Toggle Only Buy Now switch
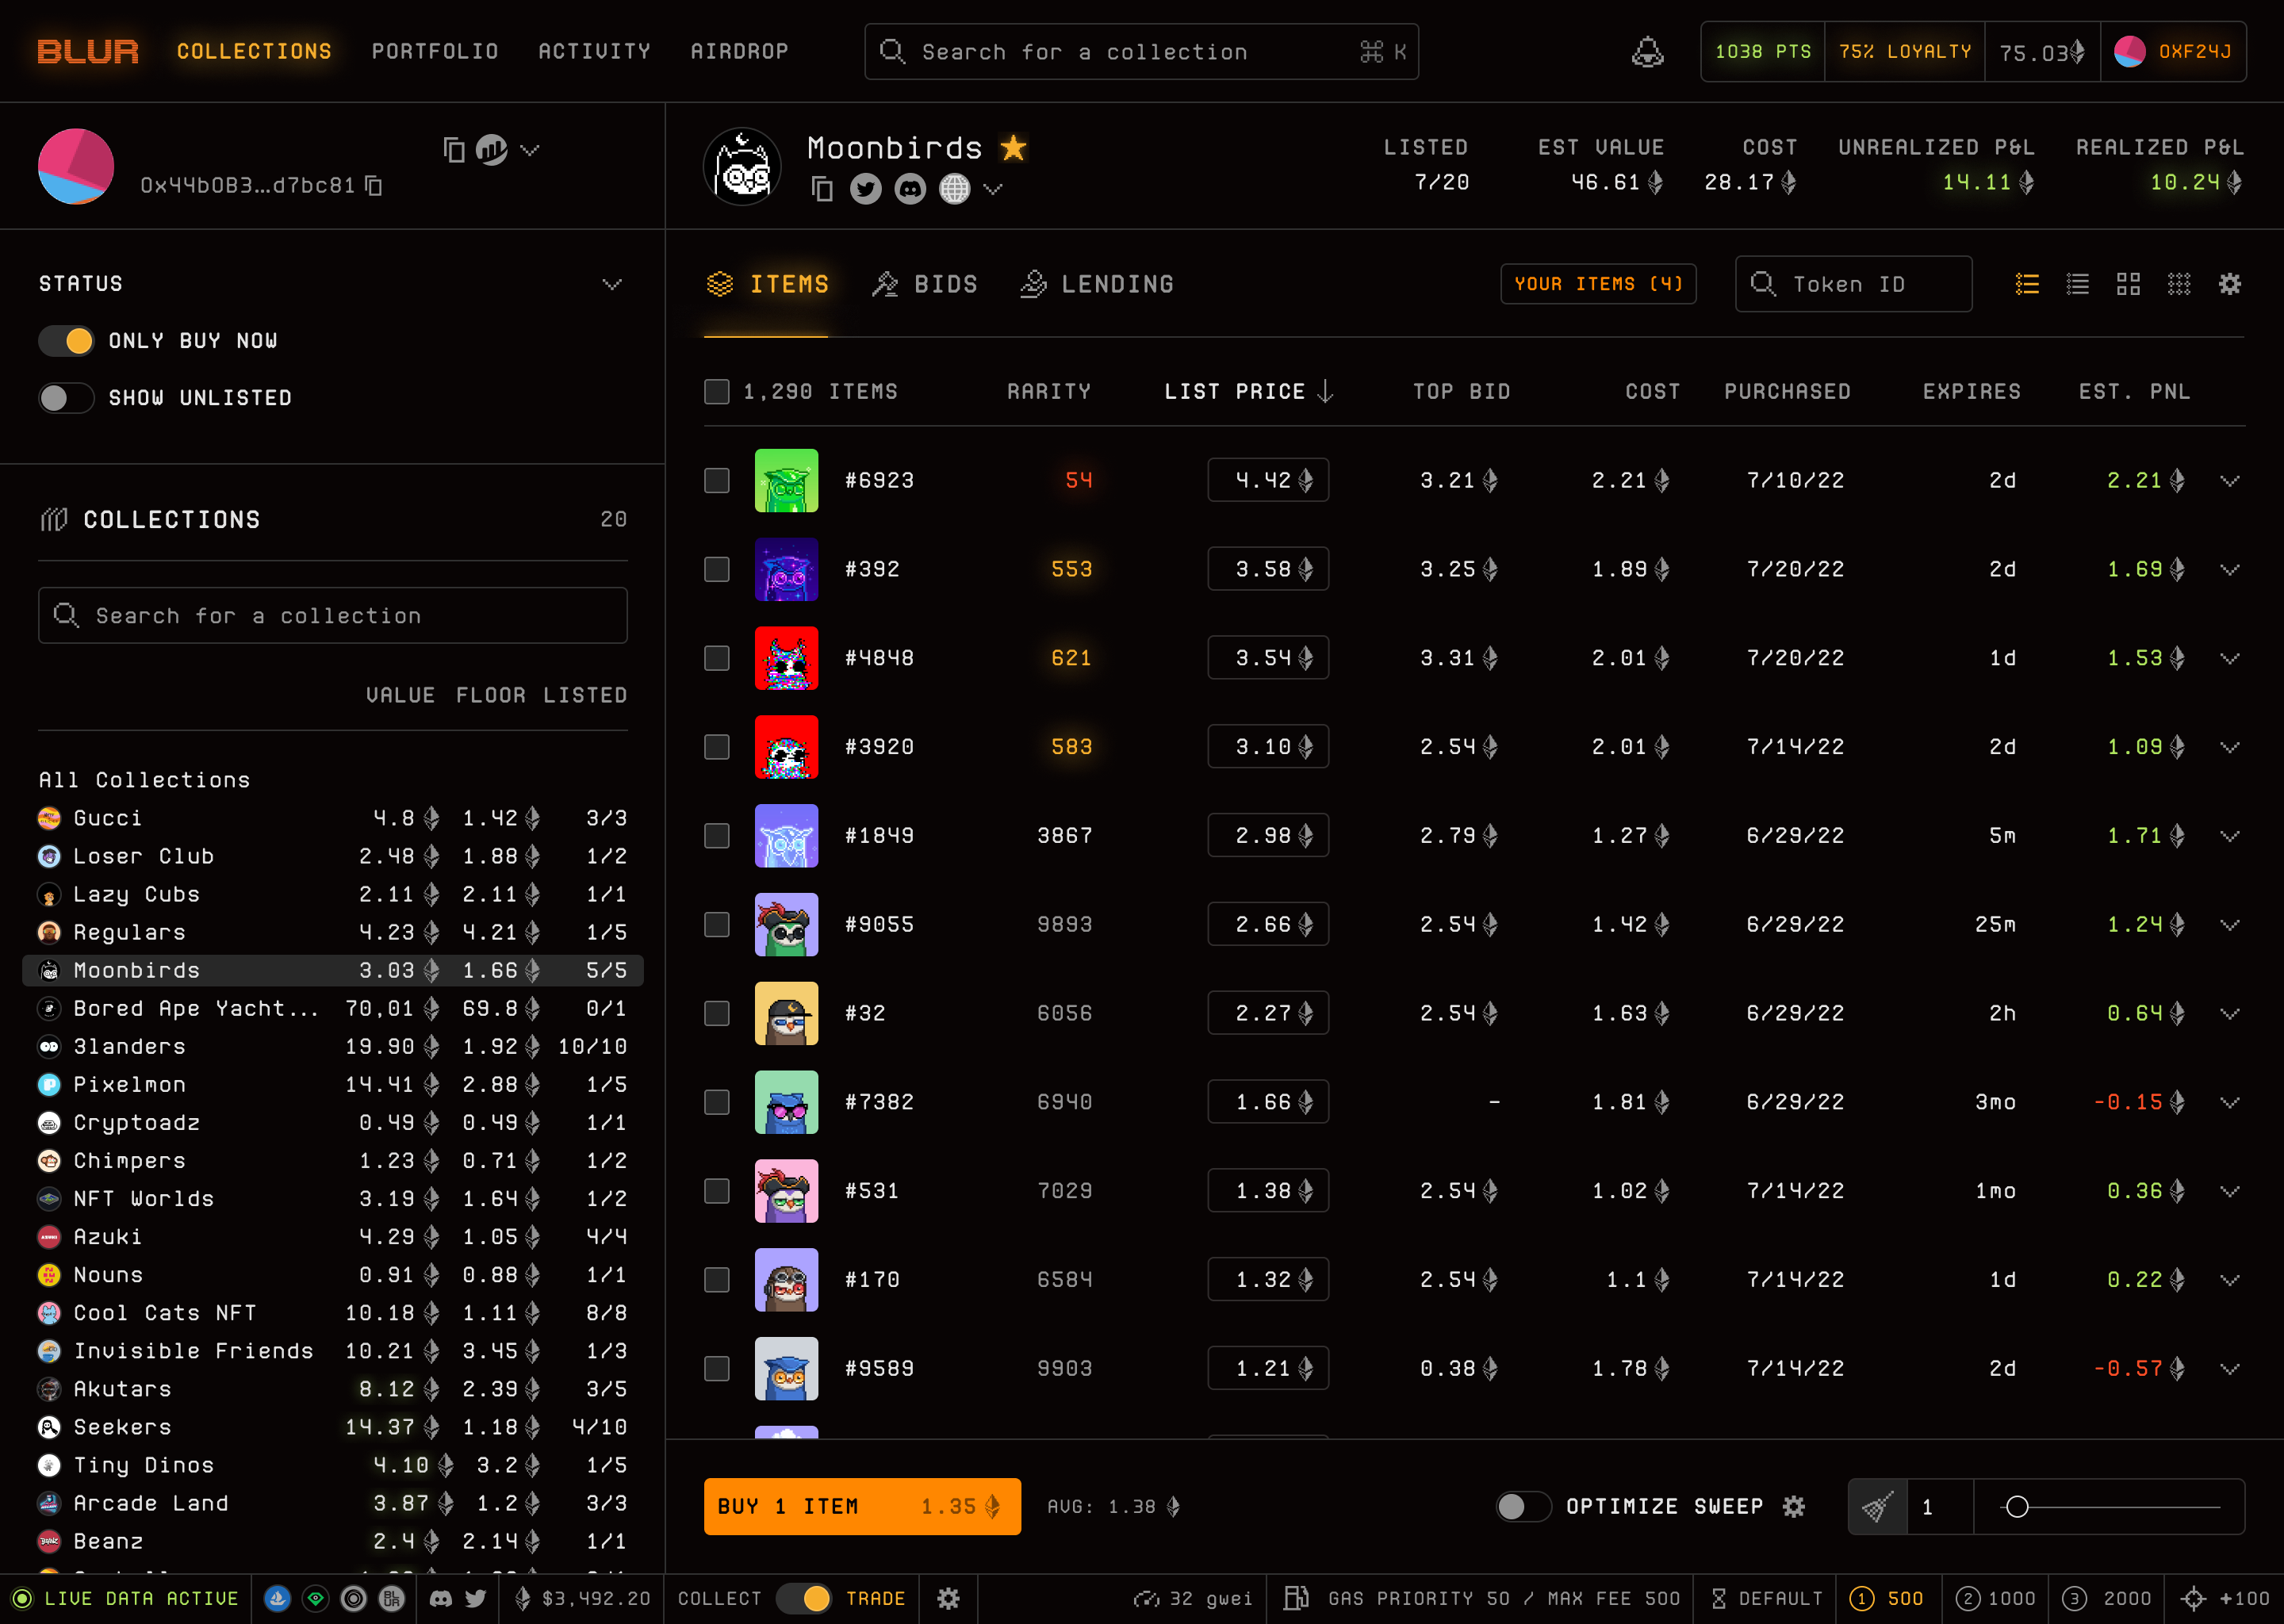The image size is (2284, 1624). pyautogui.click(x=66, y=341)
